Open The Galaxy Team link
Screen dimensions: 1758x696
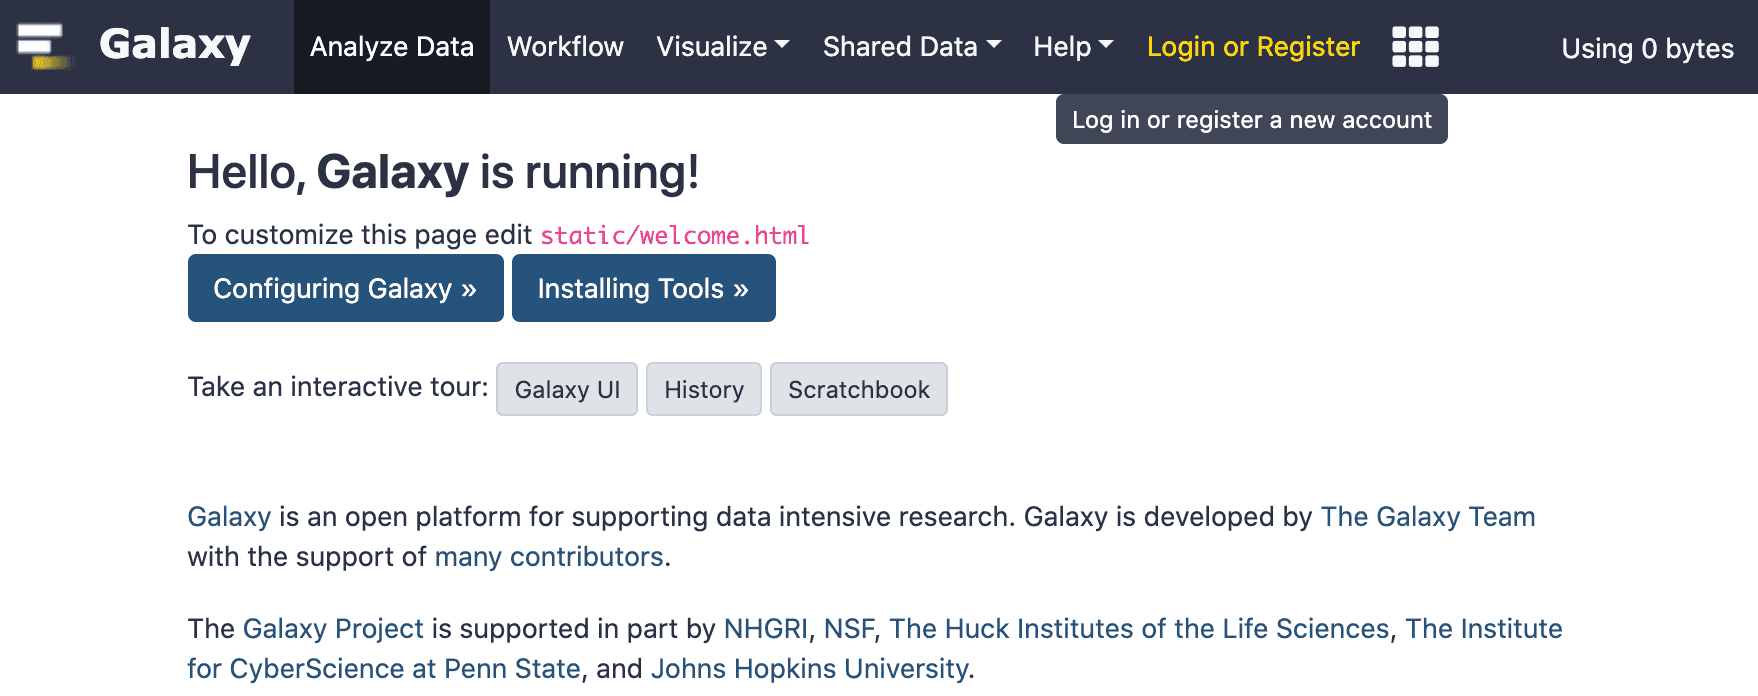point(1427,517)
